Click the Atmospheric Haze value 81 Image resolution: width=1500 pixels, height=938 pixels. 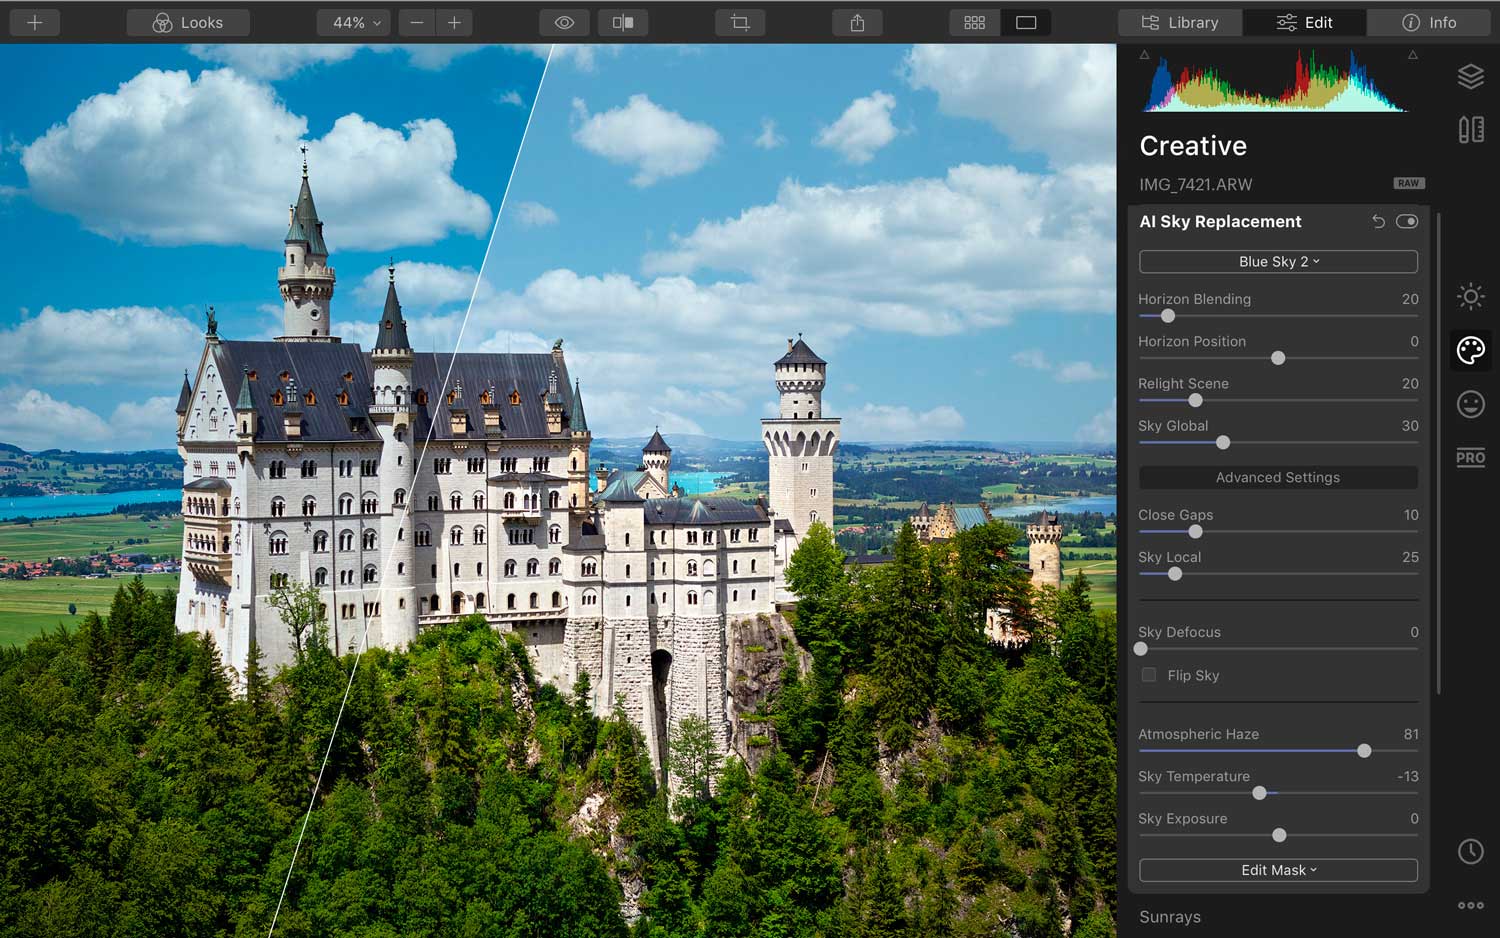(x=1411, y=734)
